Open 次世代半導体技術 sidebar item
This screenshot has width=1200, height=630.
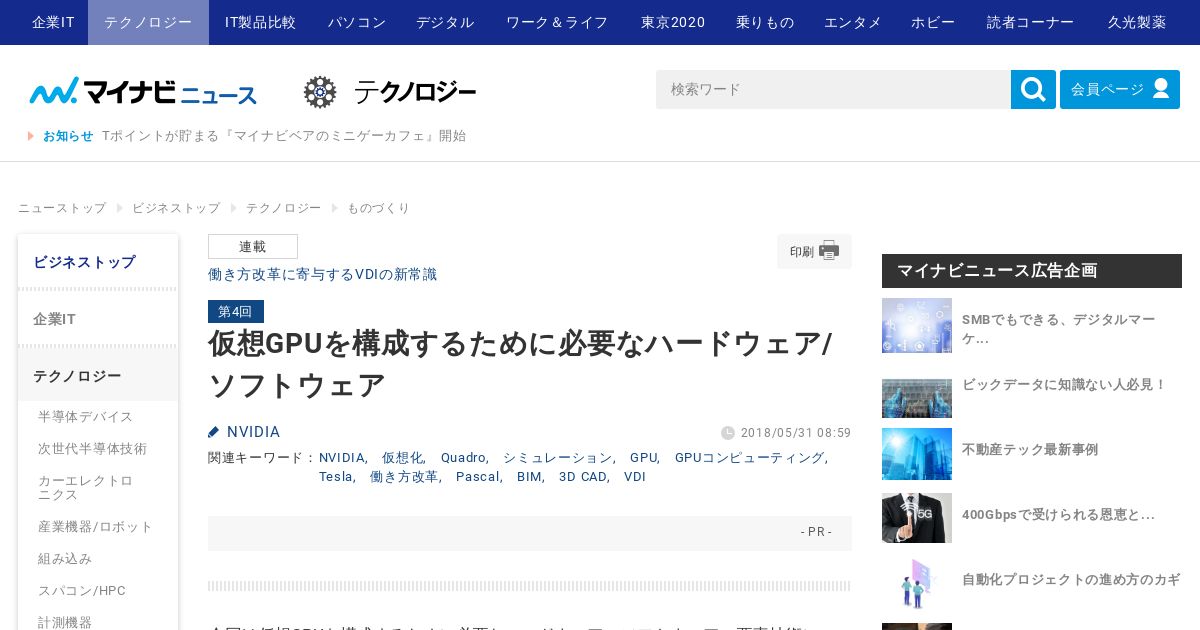92,448
